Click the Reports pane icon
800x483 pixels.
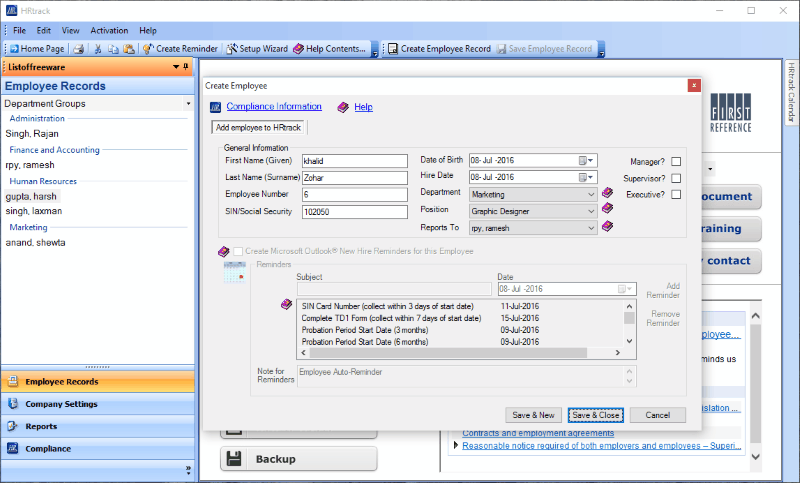[x=13, y=426]
